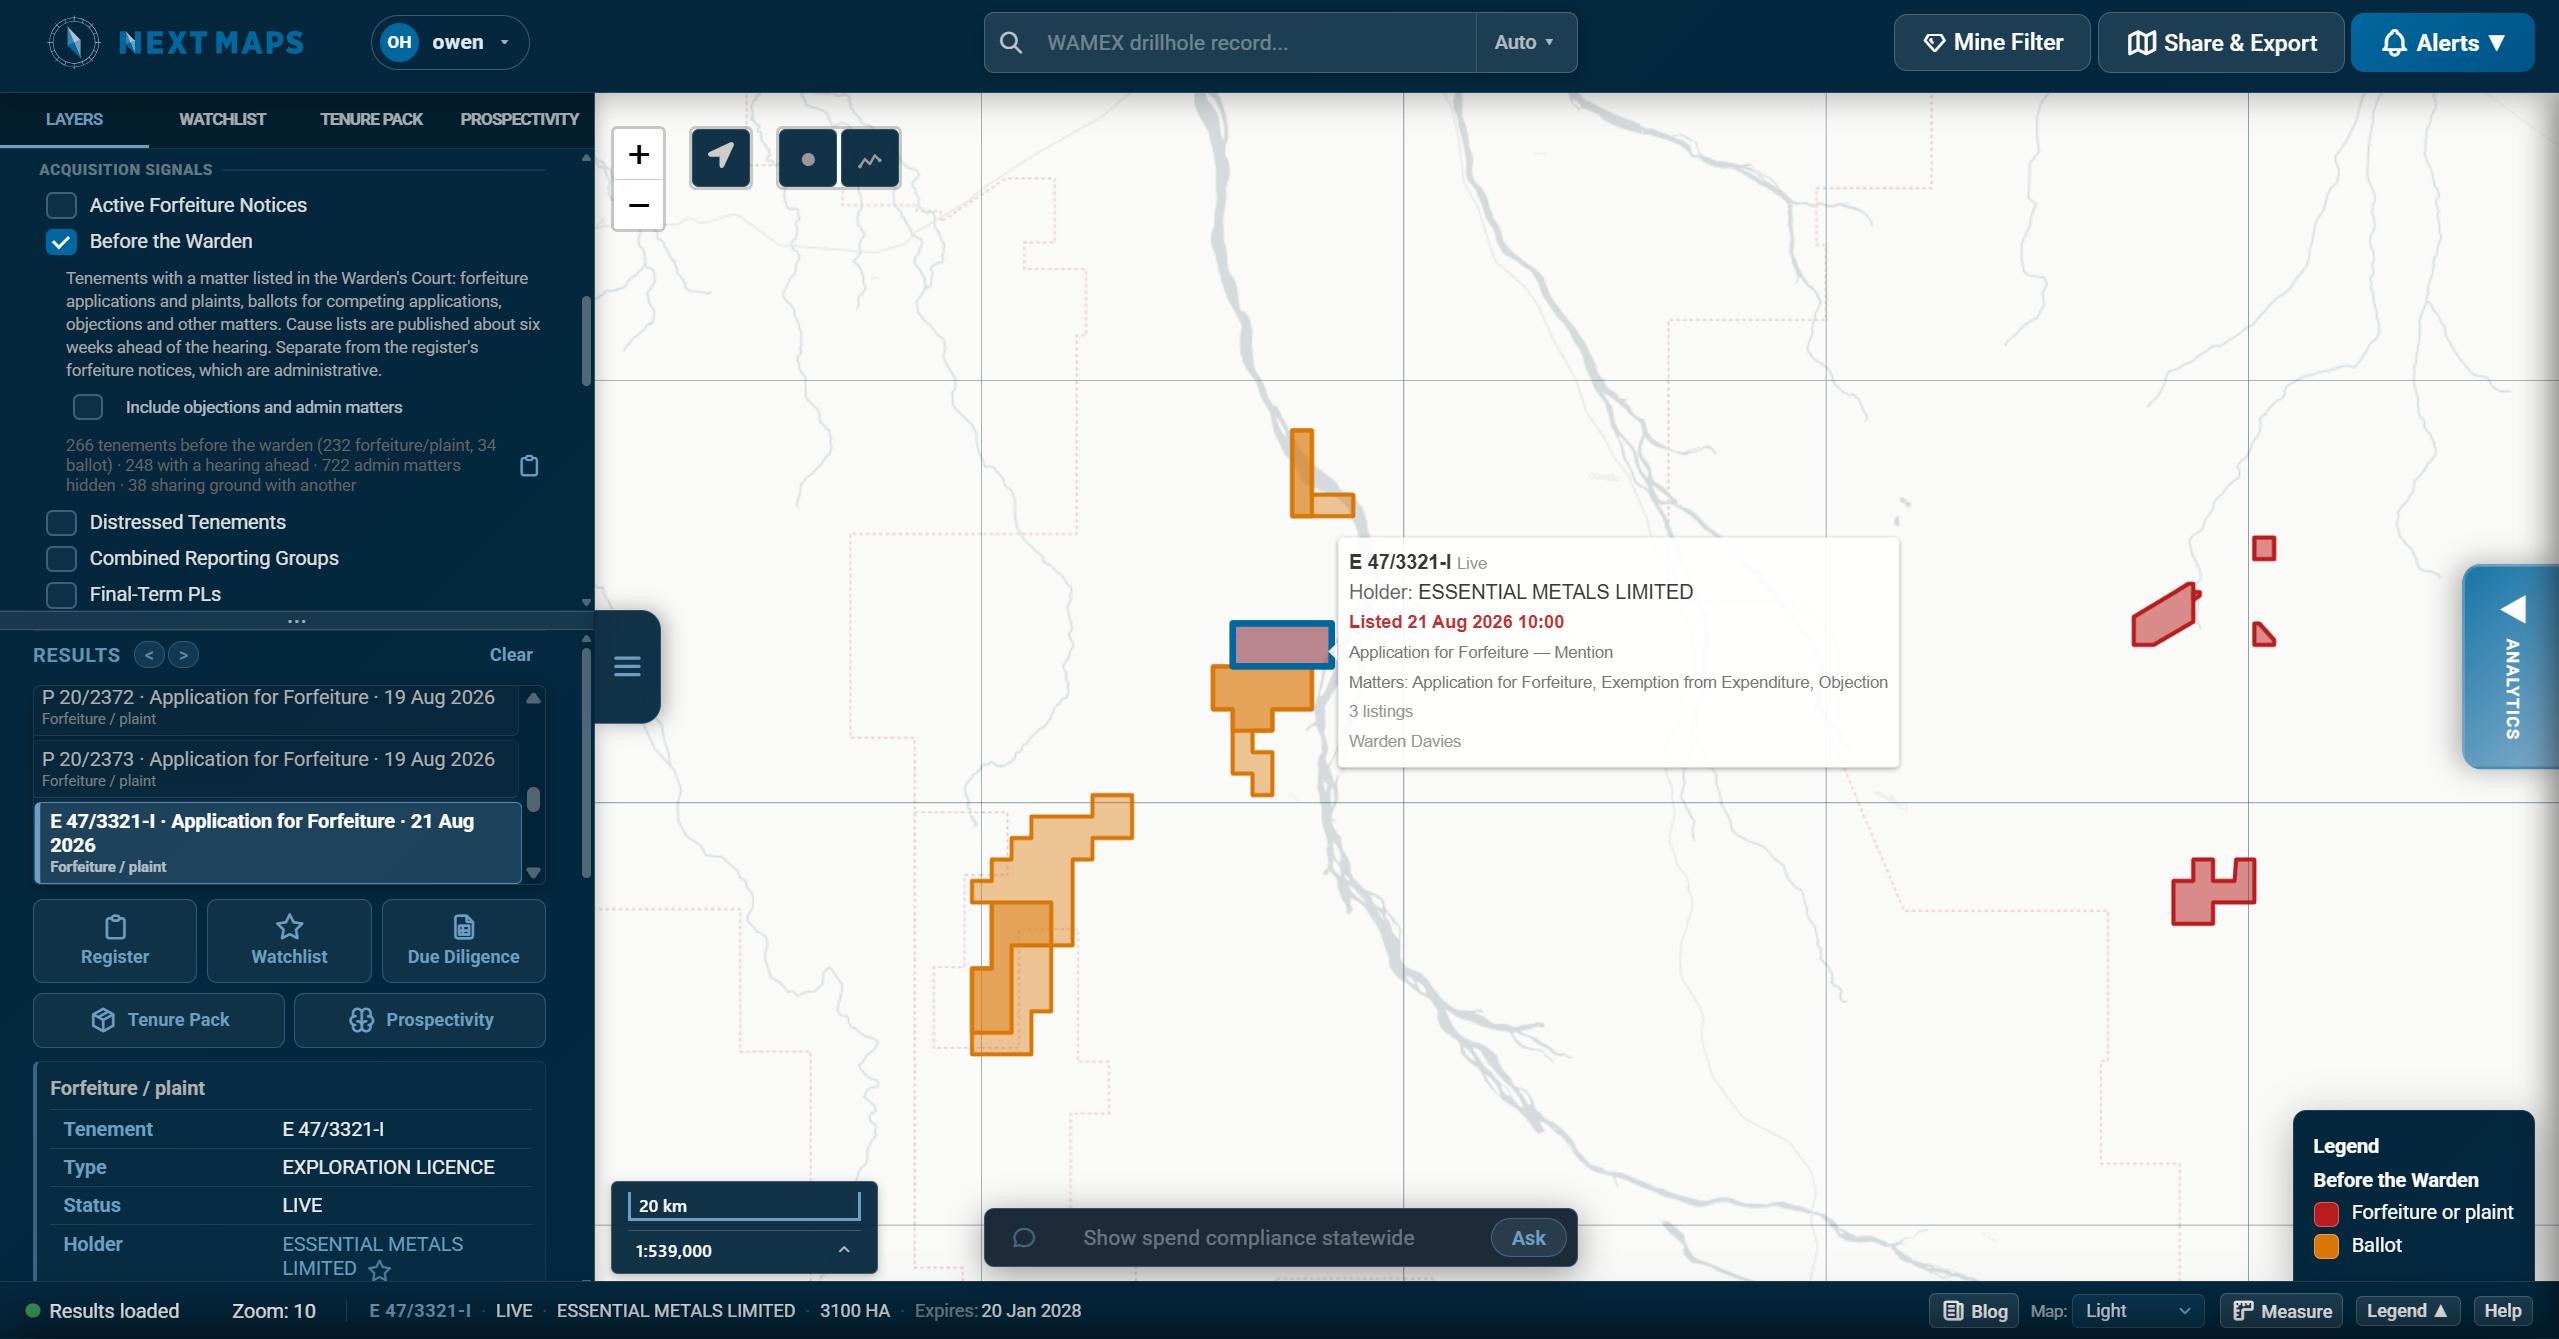Click the Ask button
The width and height of the screenshot is (2559, 1339).
[x=1528, y=1238]
